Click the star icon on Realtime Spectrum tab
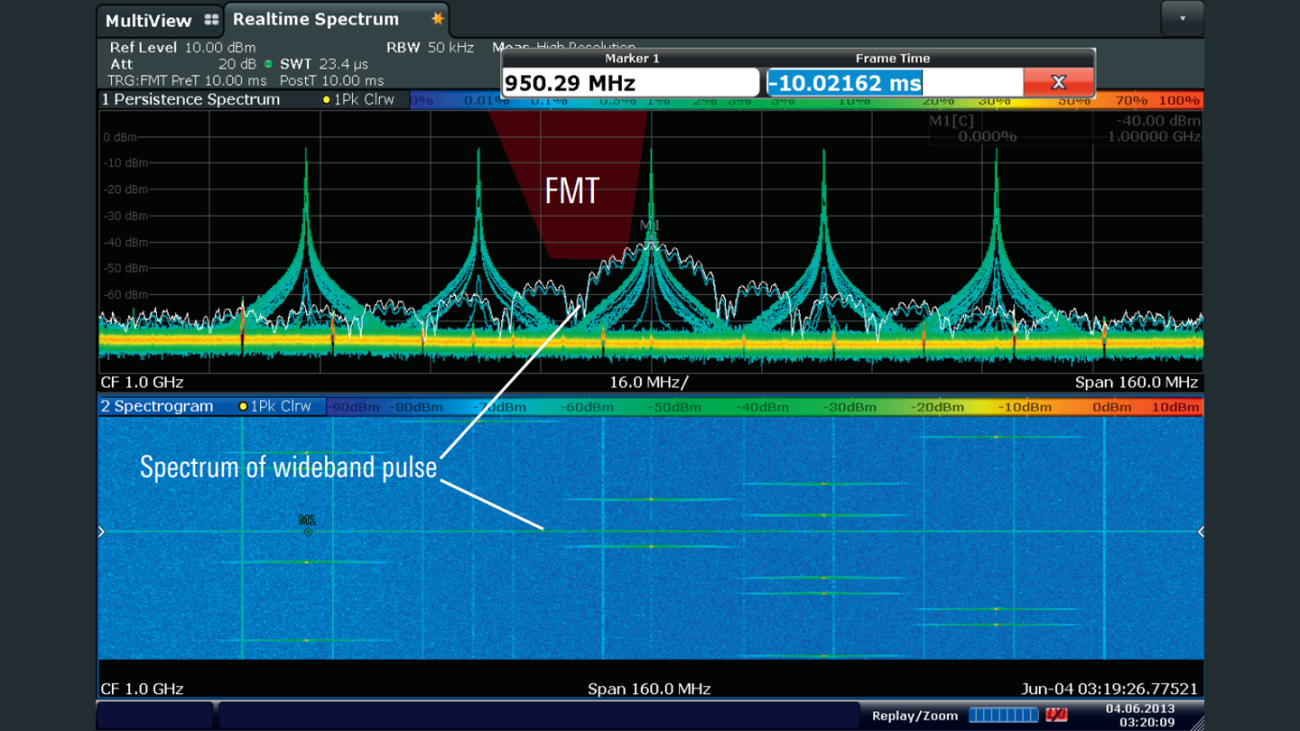 (x=437, y=19)
